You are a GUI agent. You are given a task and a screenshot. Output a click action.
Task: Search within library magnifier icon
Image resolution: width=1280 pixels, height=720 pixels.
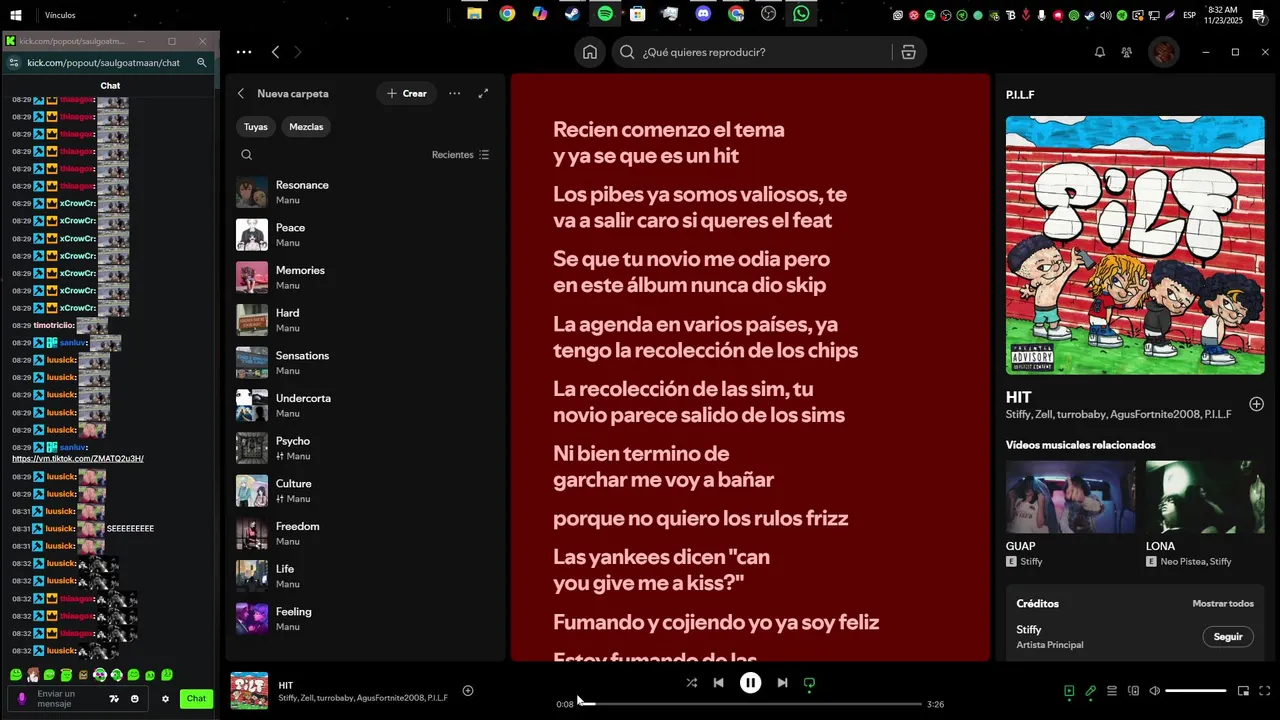(247, 155)
